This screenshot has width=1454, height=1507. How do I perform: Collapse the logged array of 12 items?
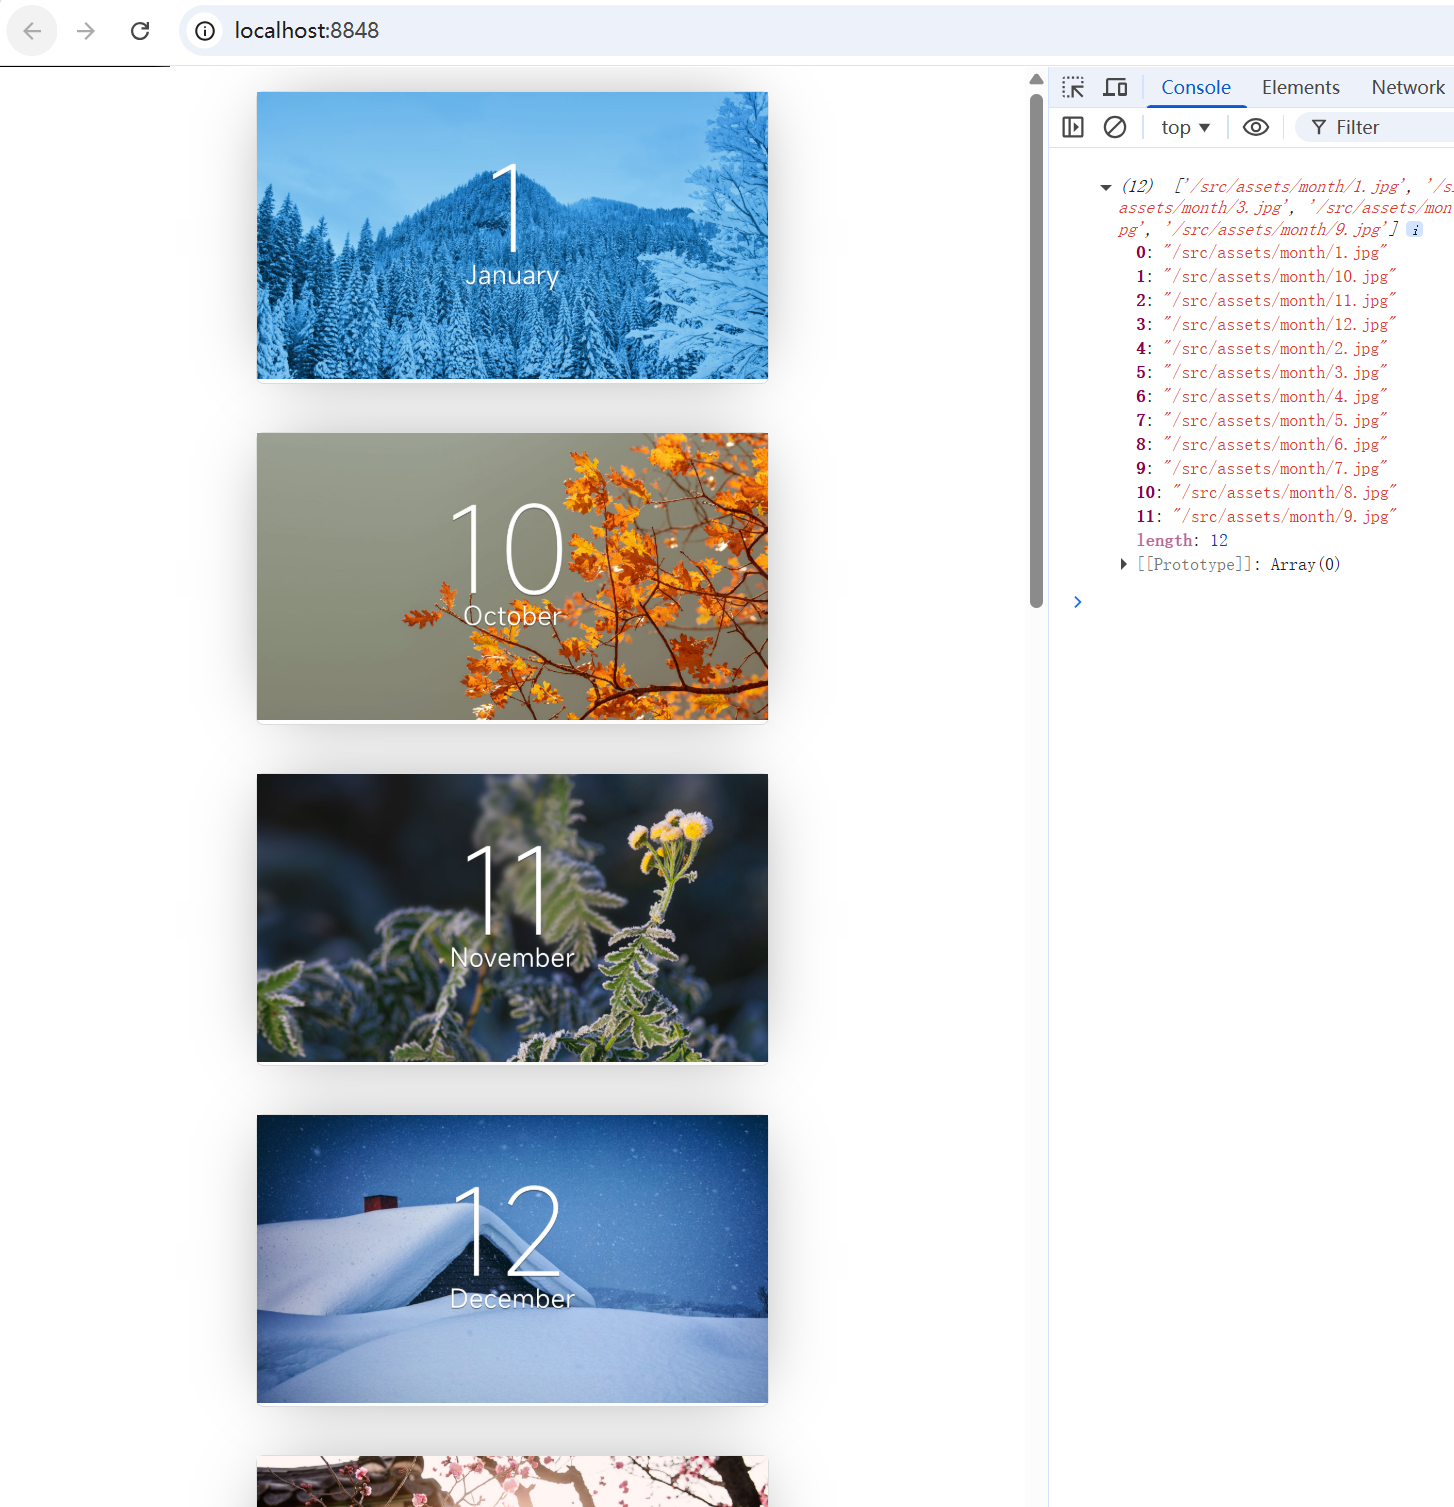1106,187
